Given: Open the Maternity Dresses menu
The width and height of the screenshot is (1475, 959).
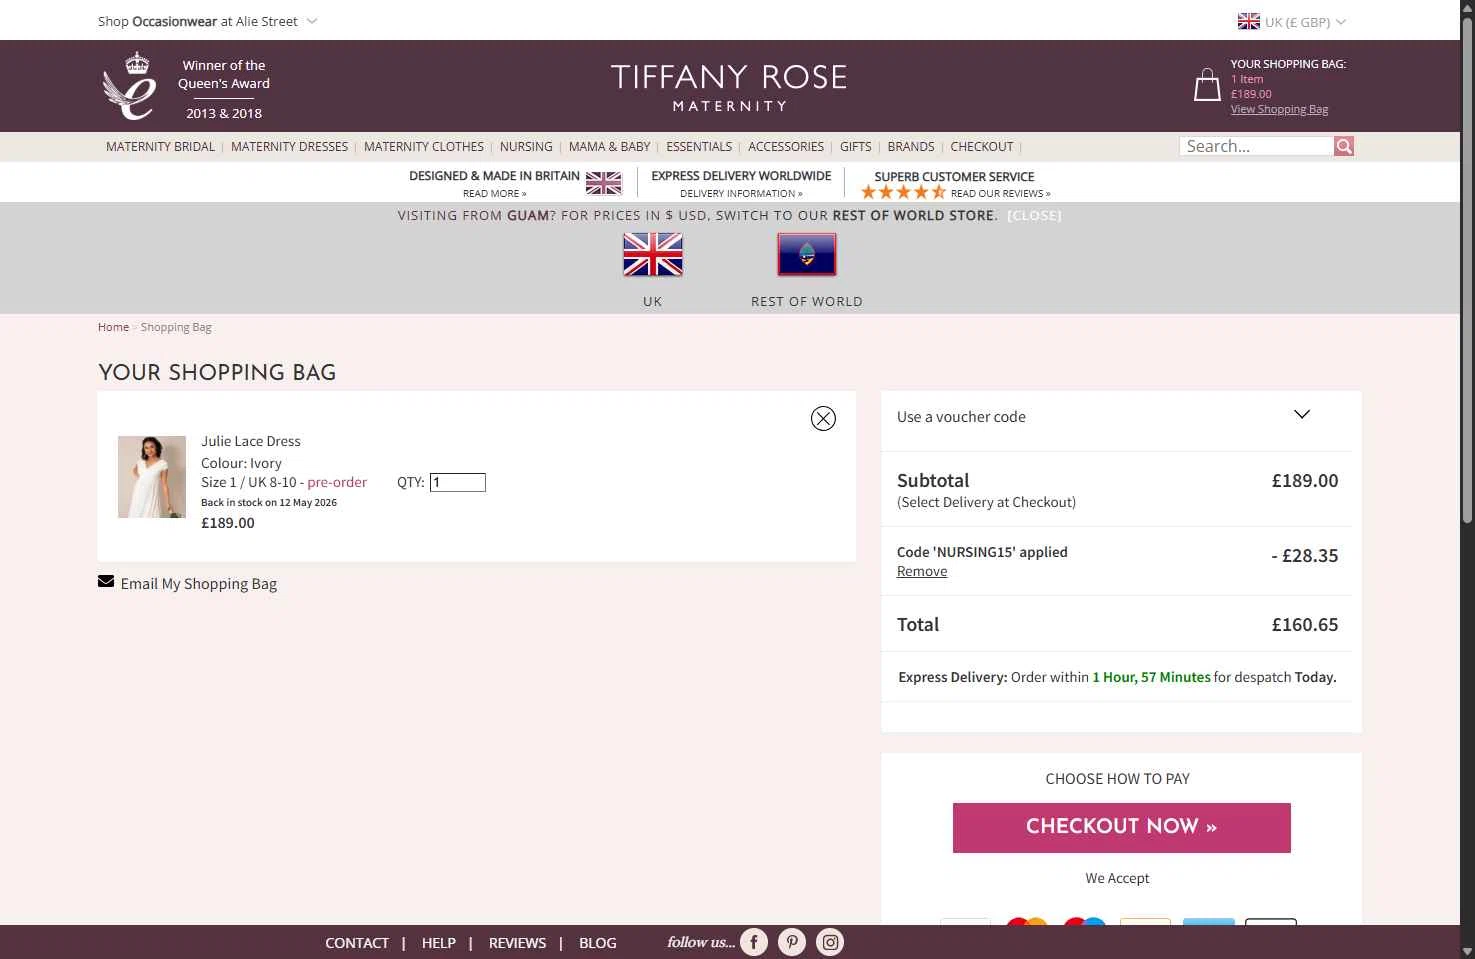Looking at the screenshot, I should coord(289,146).
